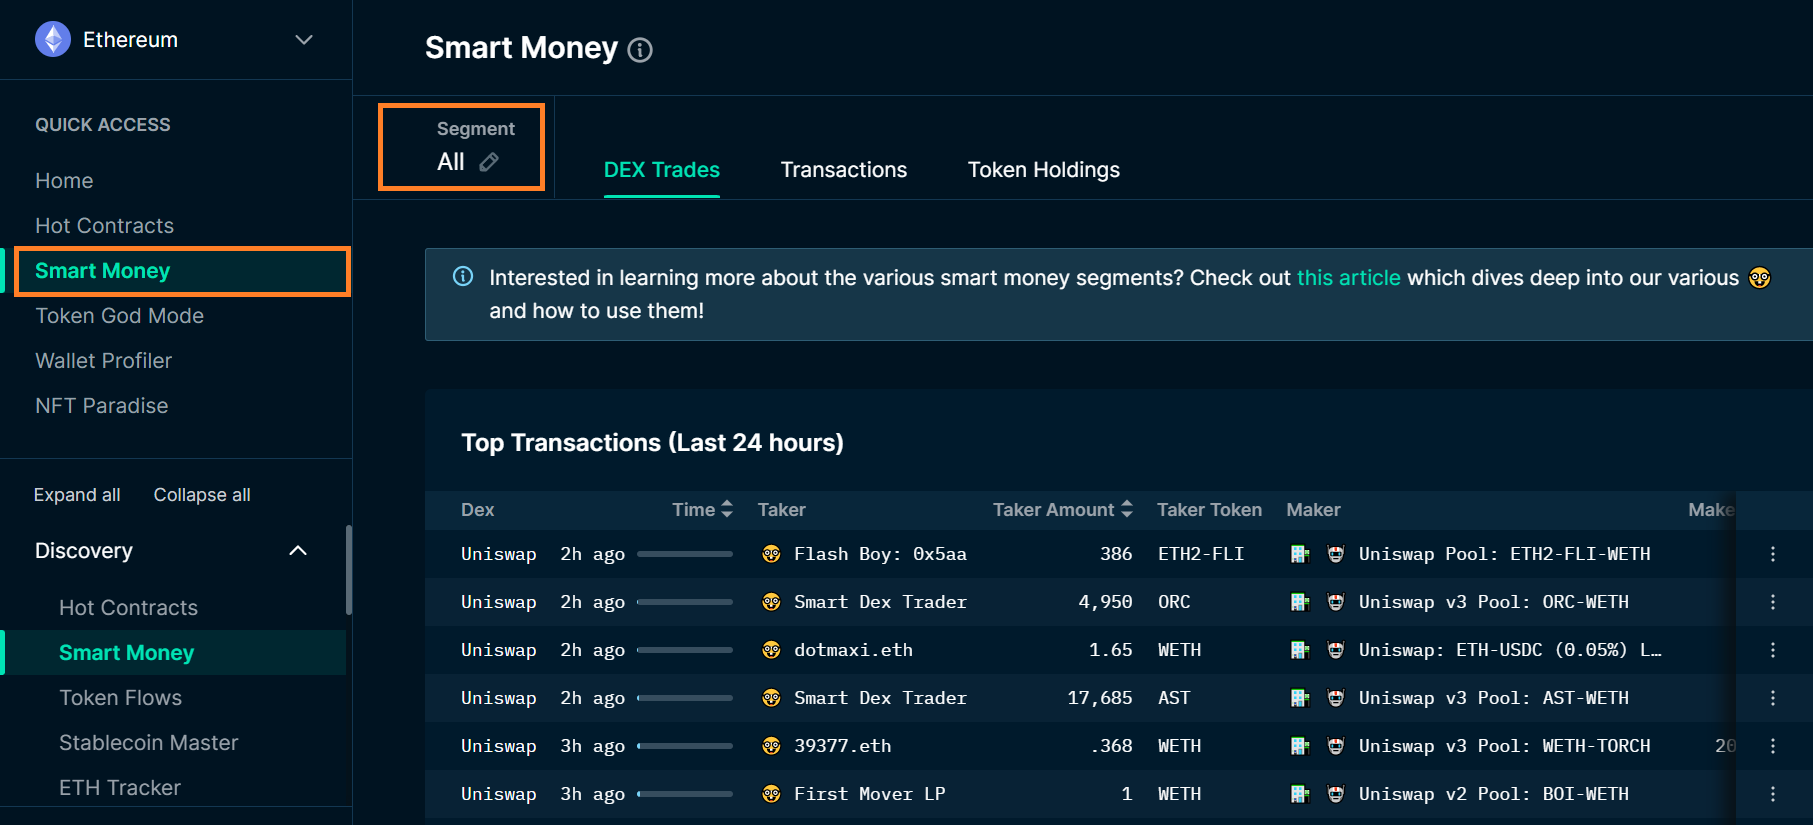The height and width of the screenshot is (825, 1814).
Task: Click nerd emoji beside dotmaxi.eth
Action: pos(771,650)
